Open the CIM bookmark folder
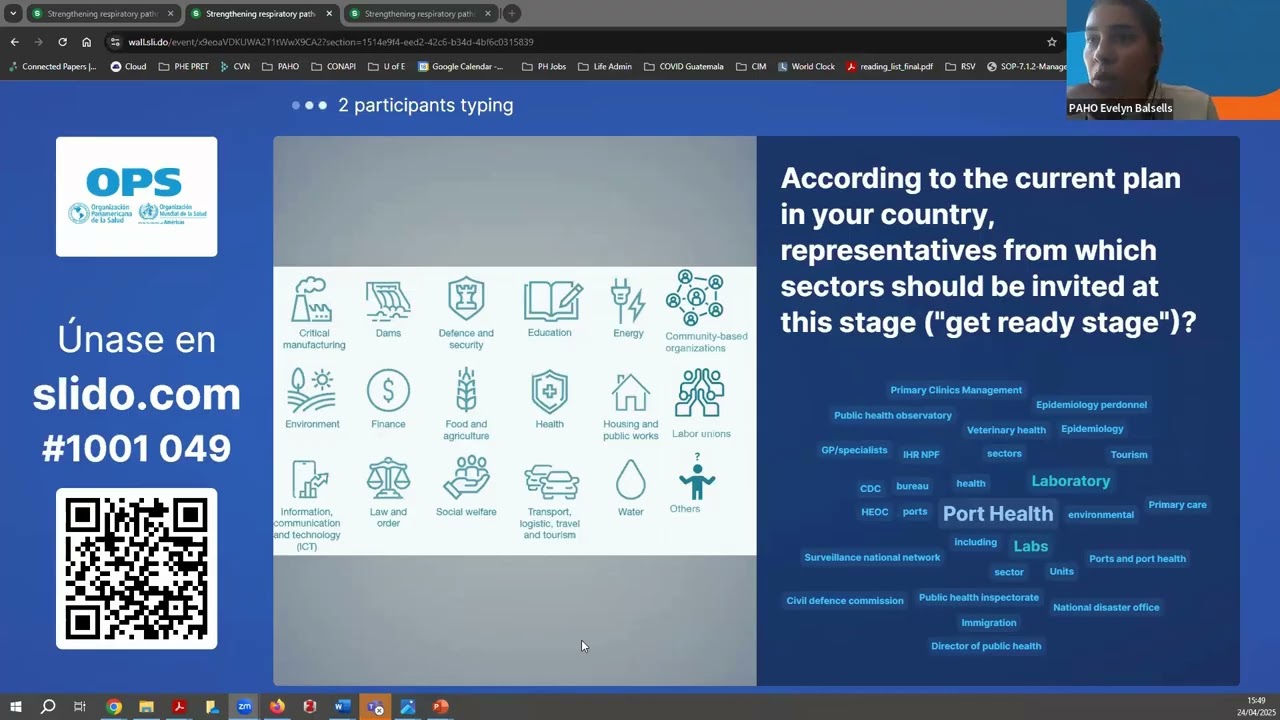 pyautogui.click(x=751, y=67)
